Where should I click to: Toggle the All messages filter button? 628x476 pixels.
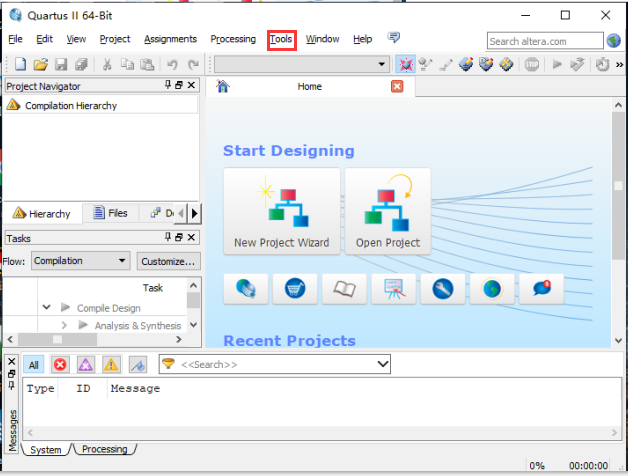[34, 365]
